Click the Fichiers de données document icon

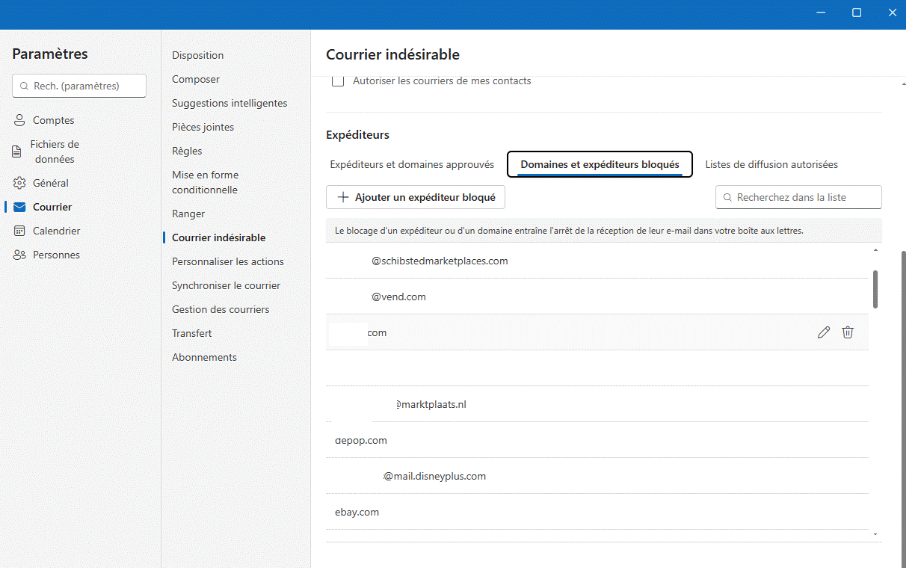[x=17, y=152]
